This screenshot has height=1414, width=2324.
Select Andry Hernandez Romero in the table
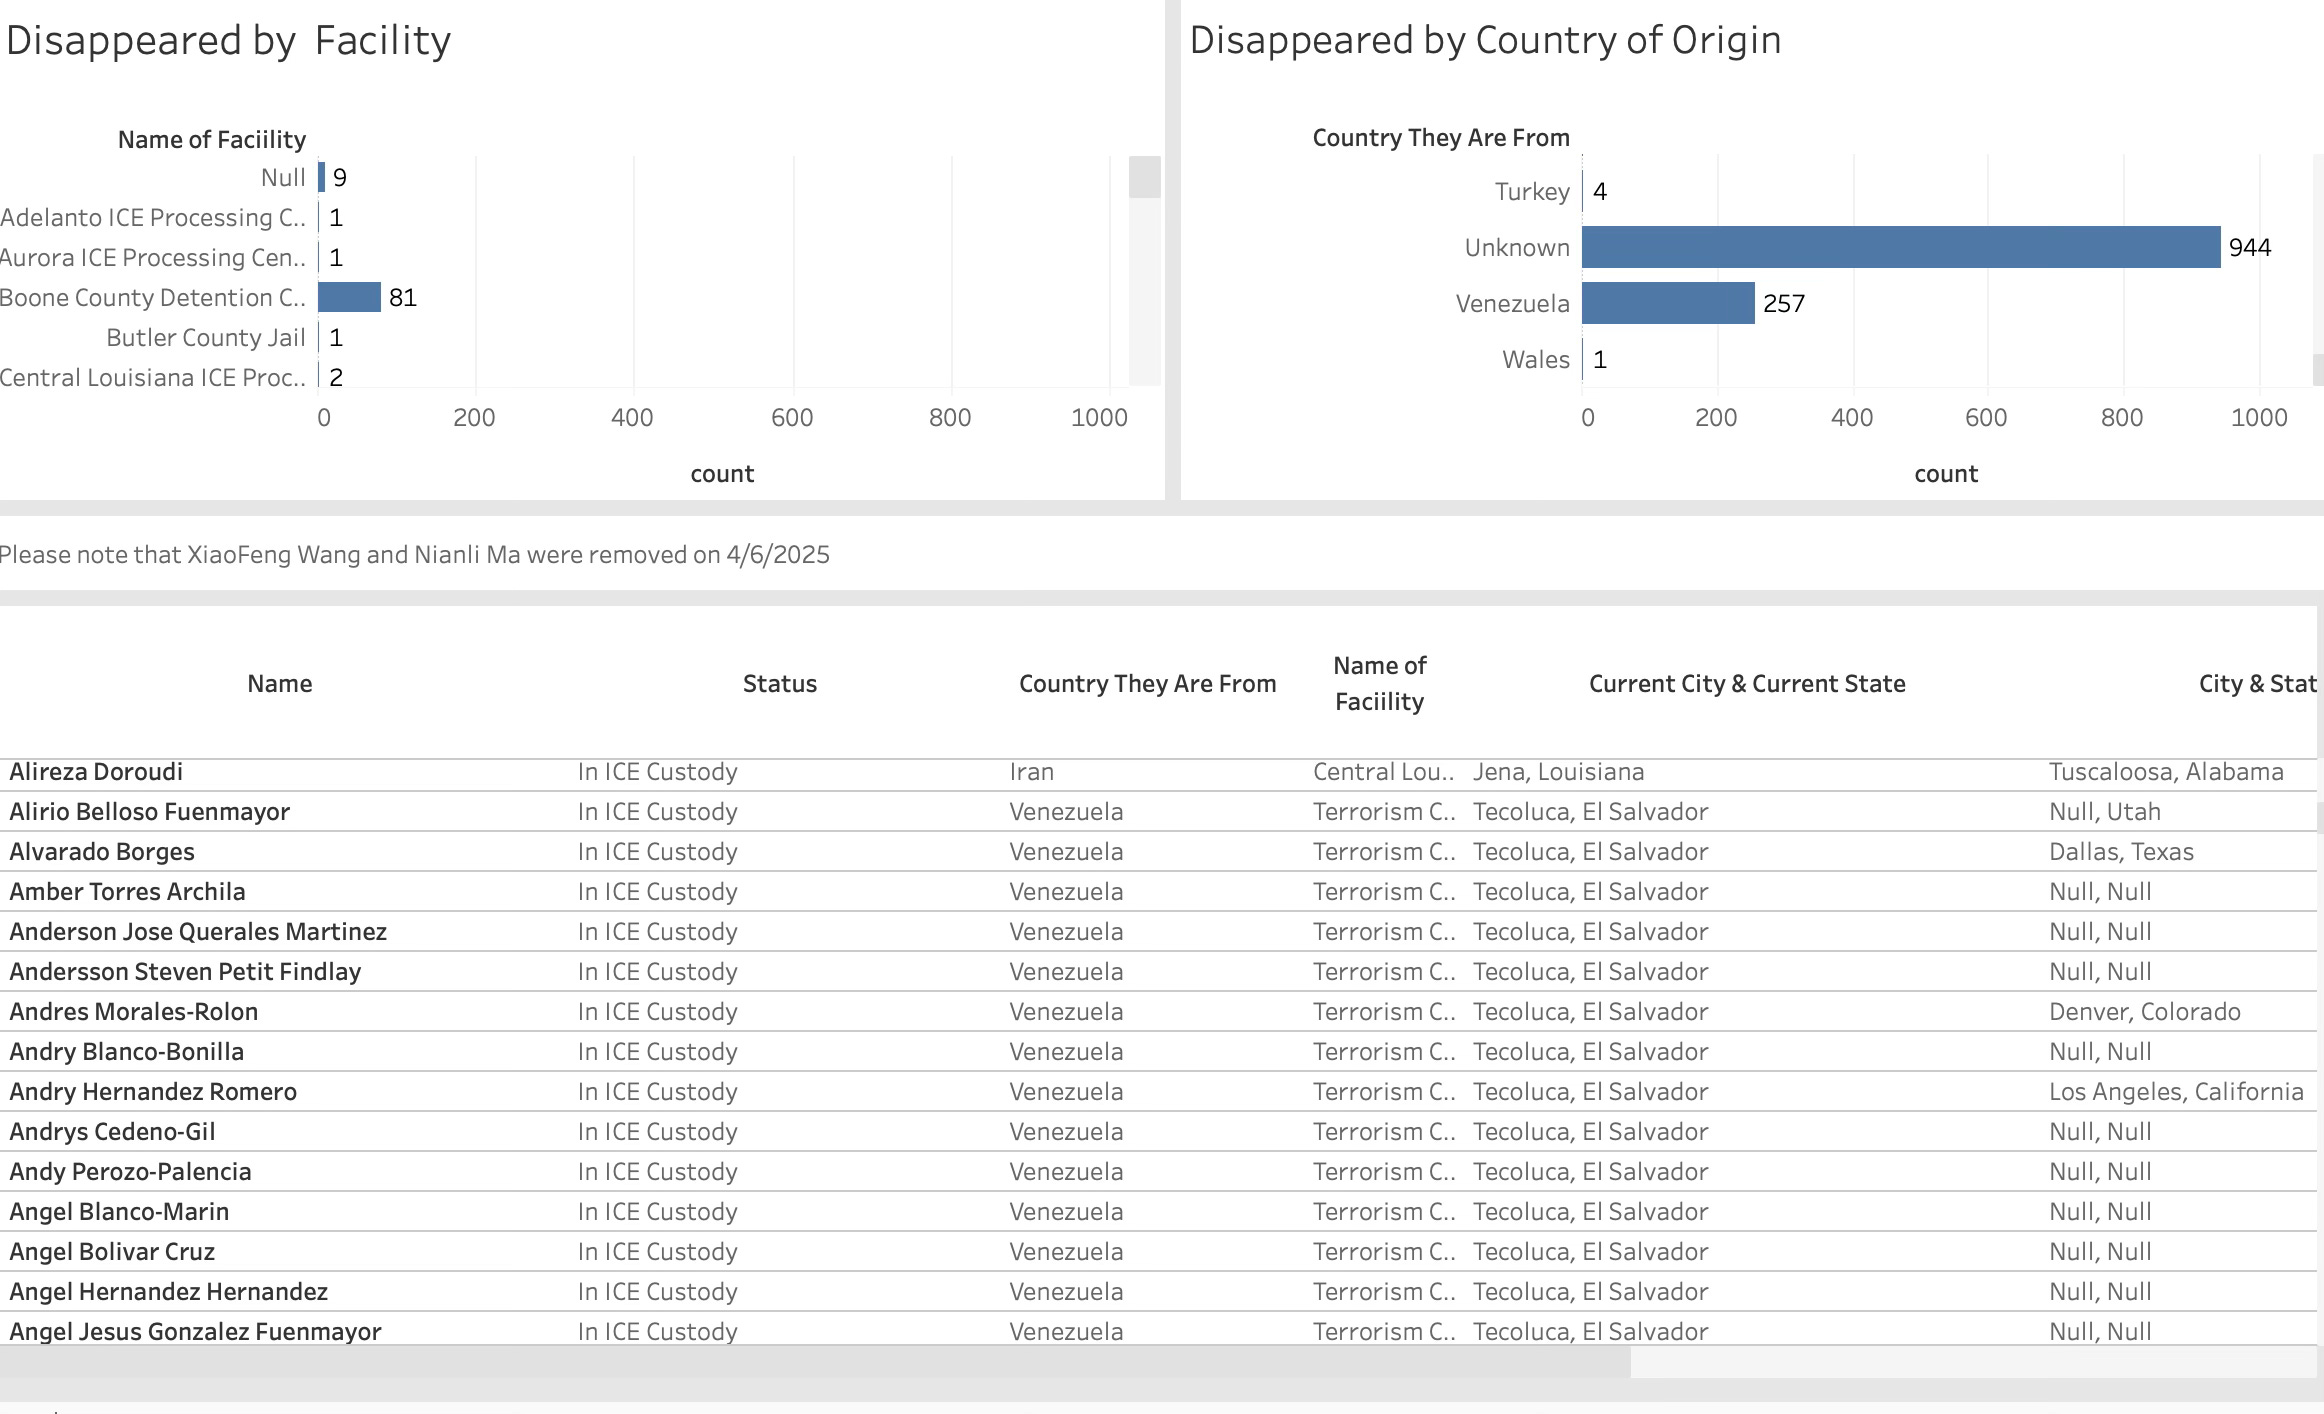[x=153, y=1092]
